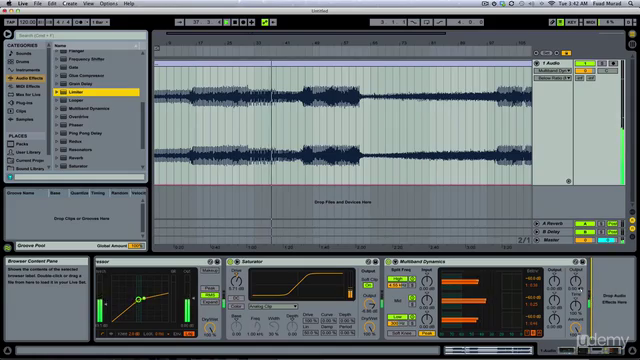This screenshot has height=360, width=640.
Task: Toggle the Saturator device activator
Action: (x=230, y=262)
